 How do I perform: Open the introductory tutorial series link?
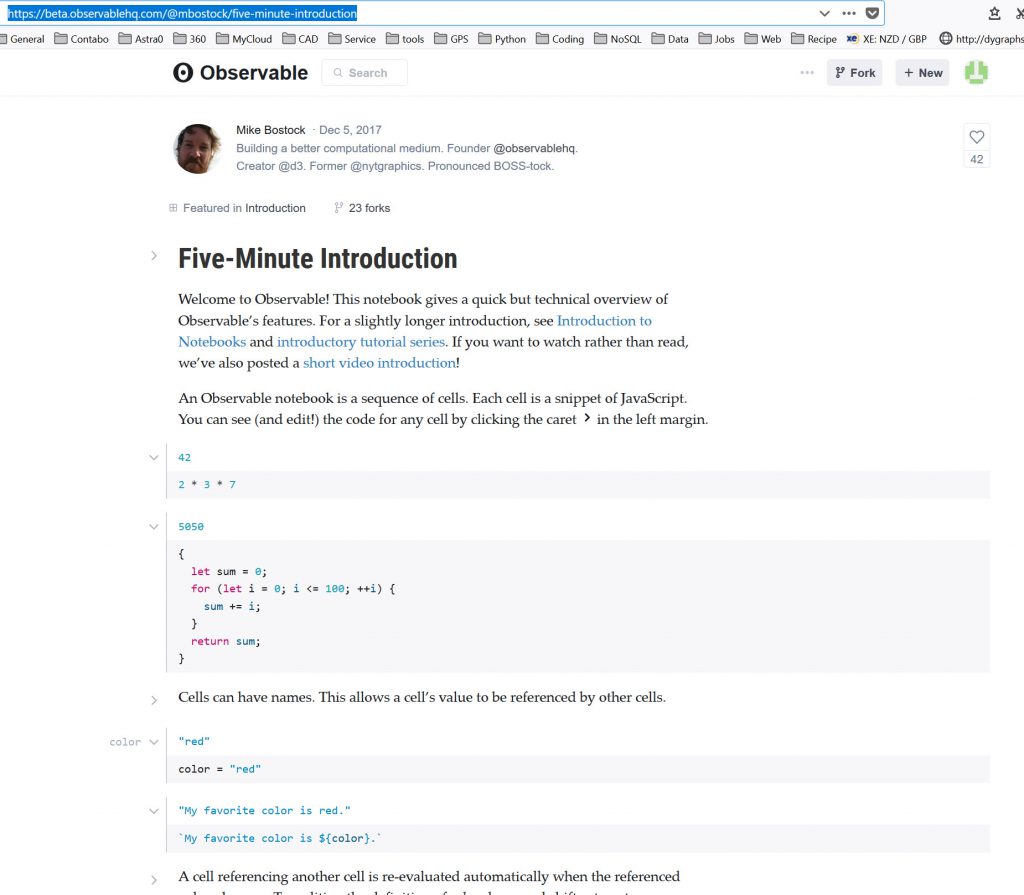pos(360,342)
